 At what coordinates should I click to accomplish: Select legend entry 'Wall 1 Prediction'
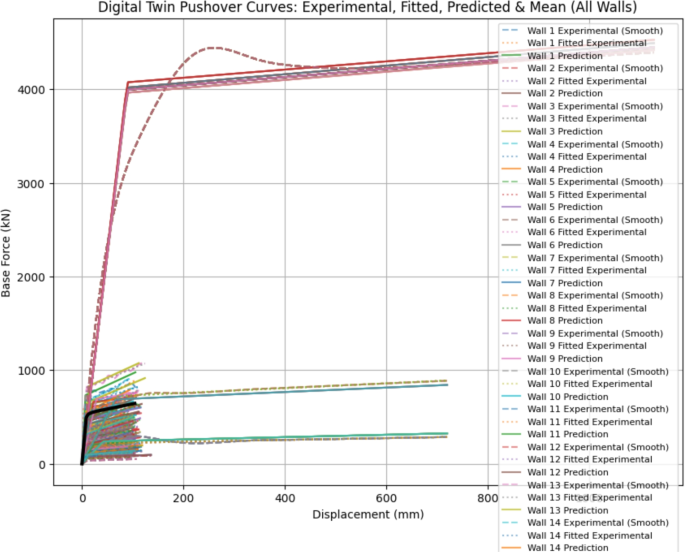[552, 56]
